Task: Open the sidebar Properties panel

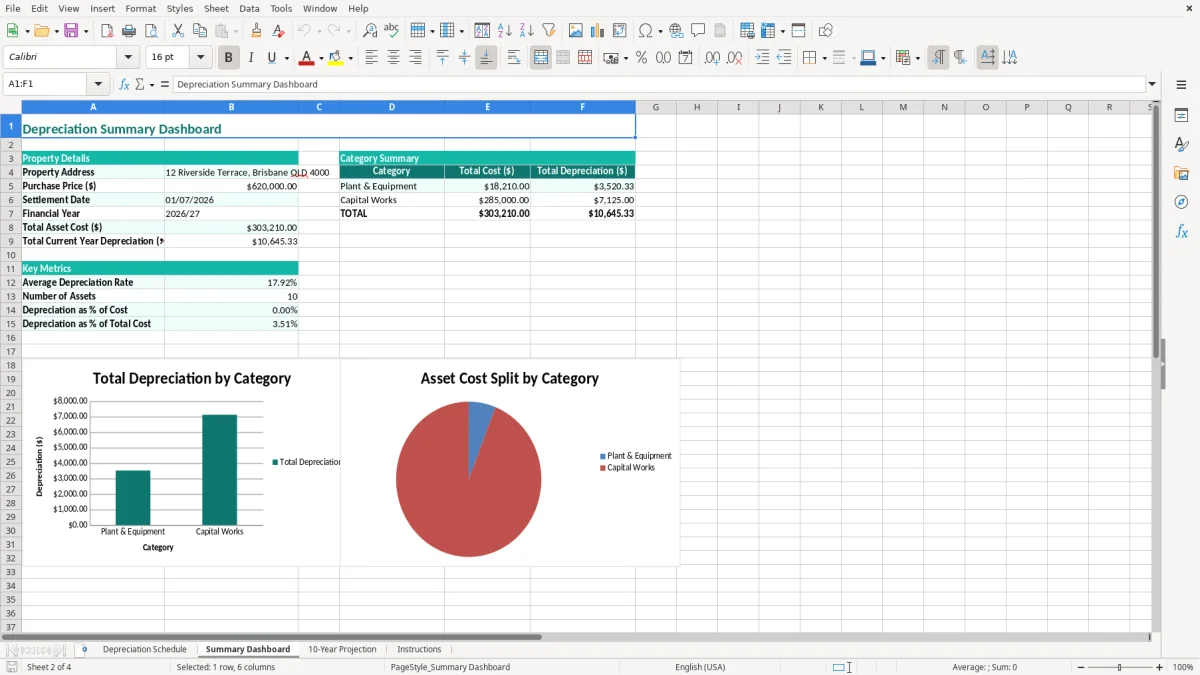Action: [x=1181, y=115]
